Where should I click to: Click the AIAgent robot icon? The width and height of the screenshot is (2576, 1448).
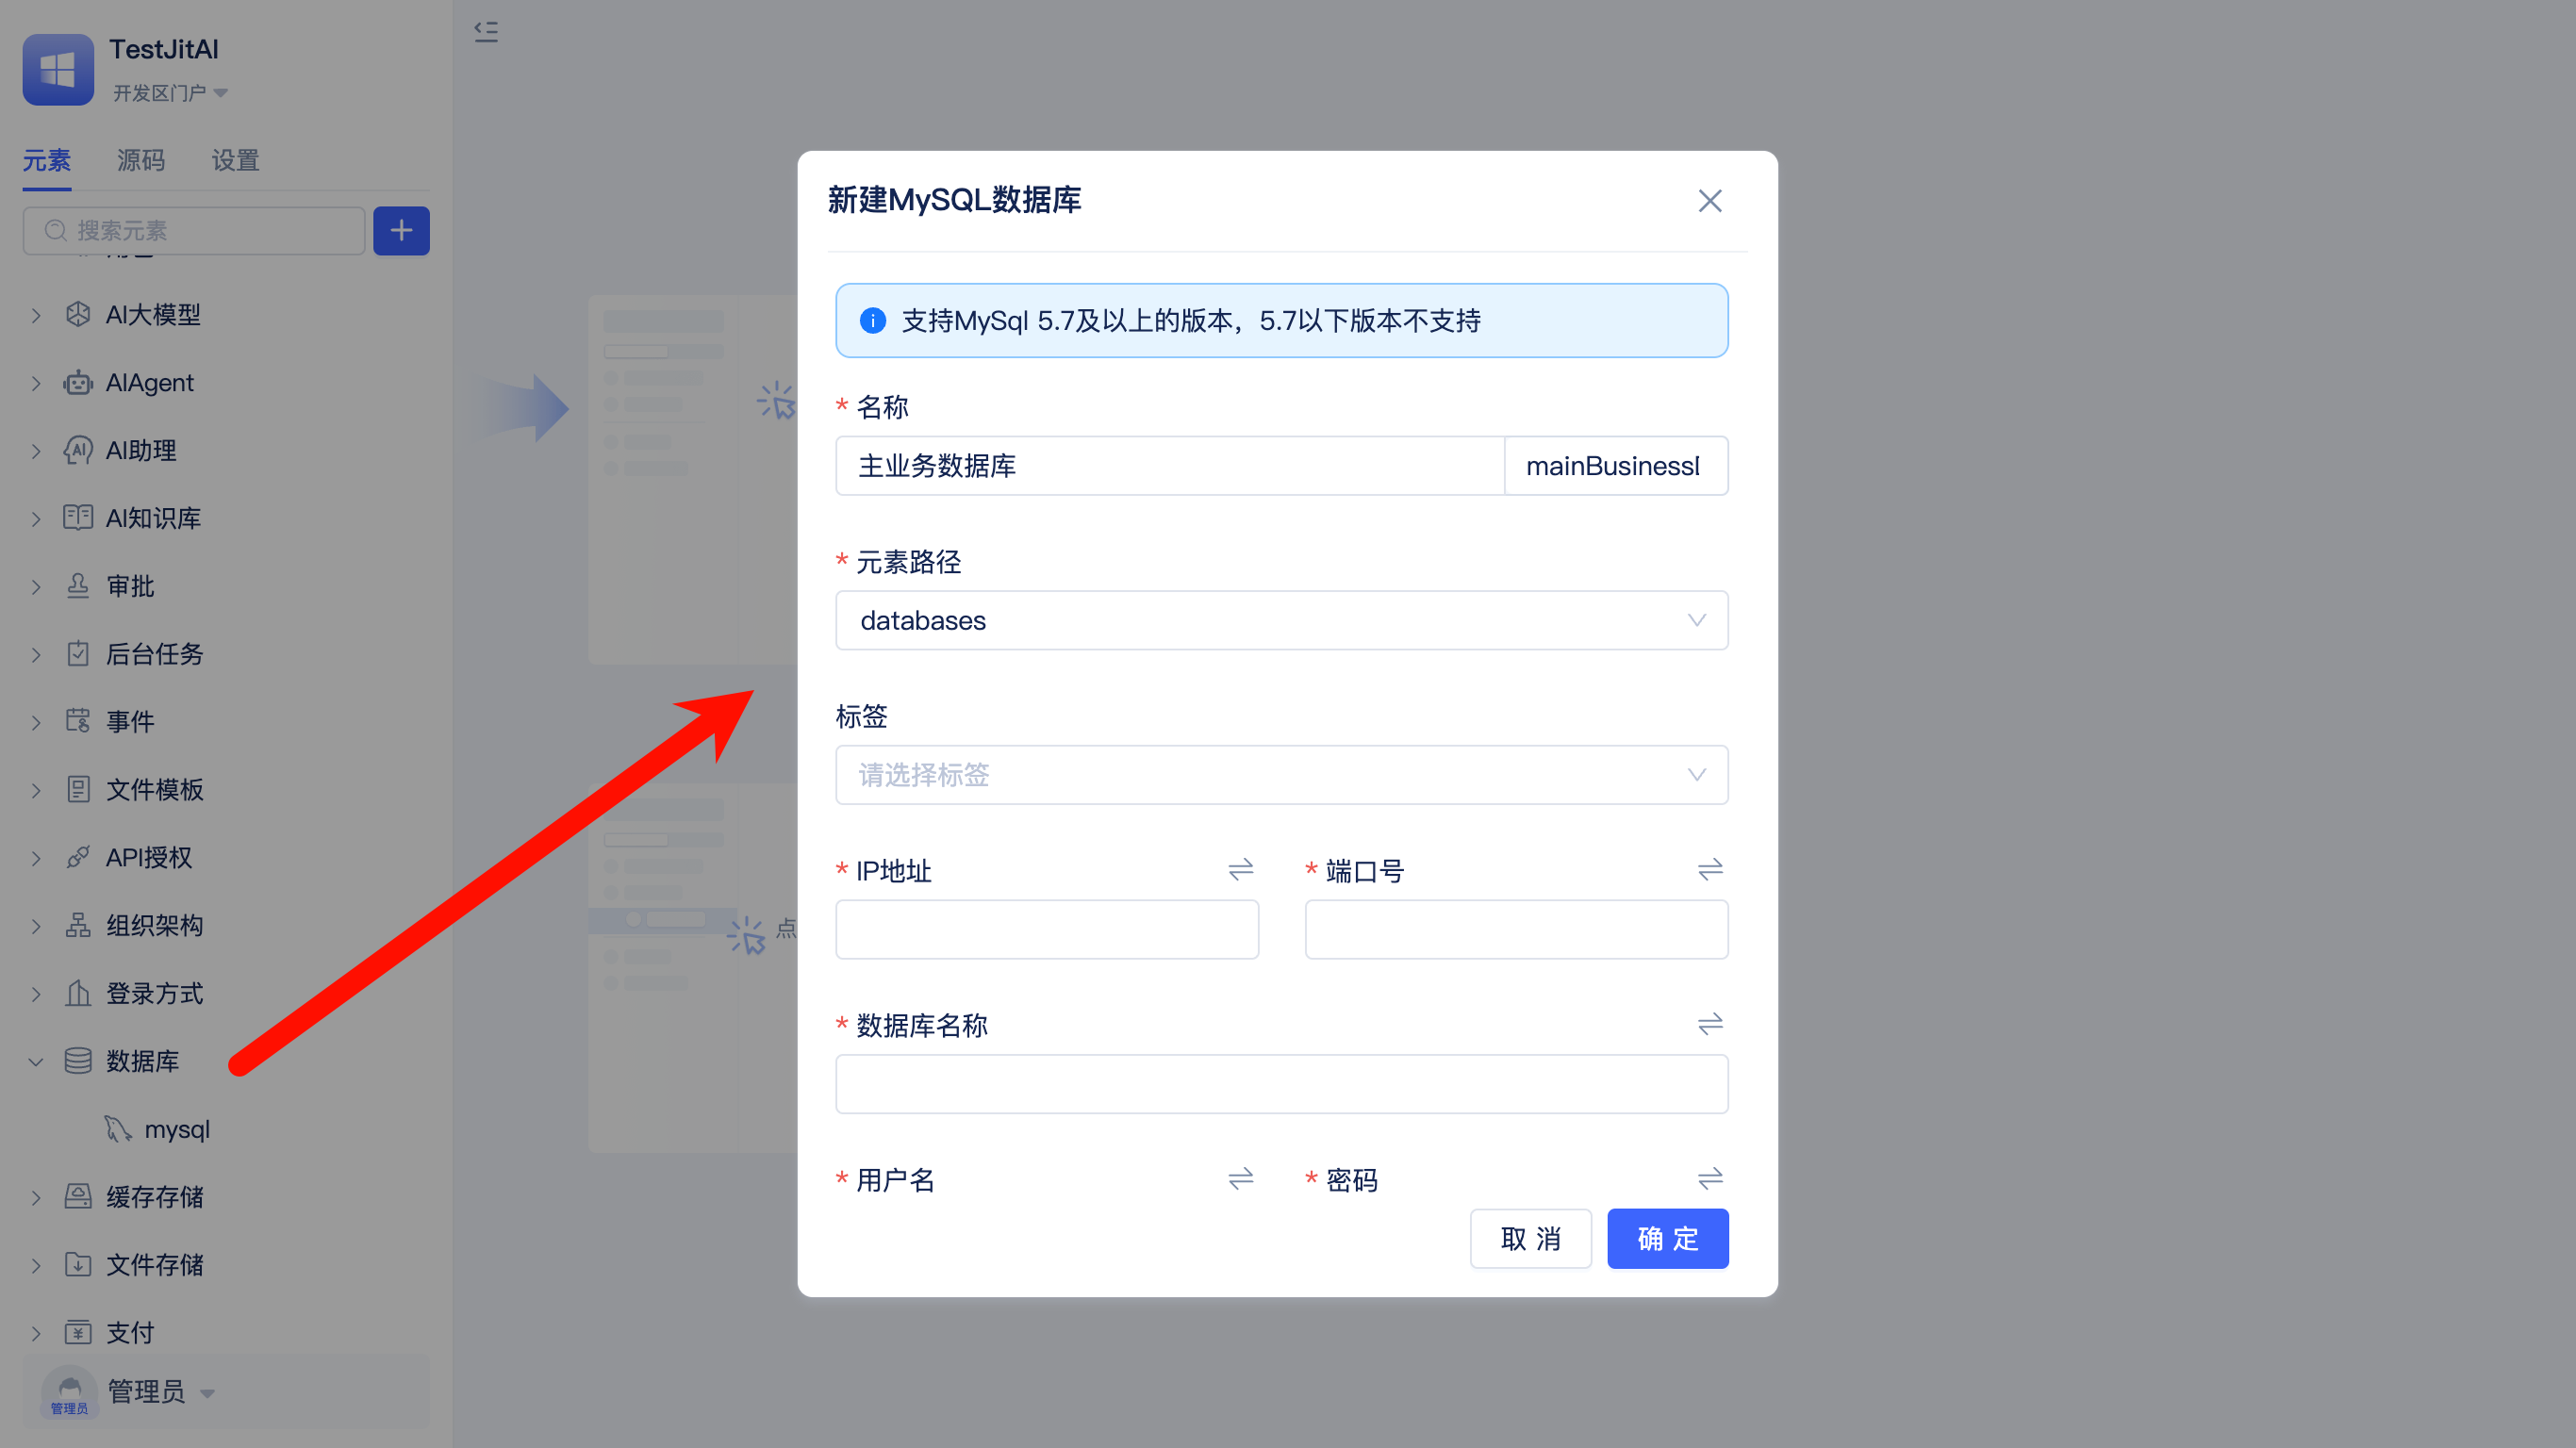pyautogui.click(x=78, y=382)
